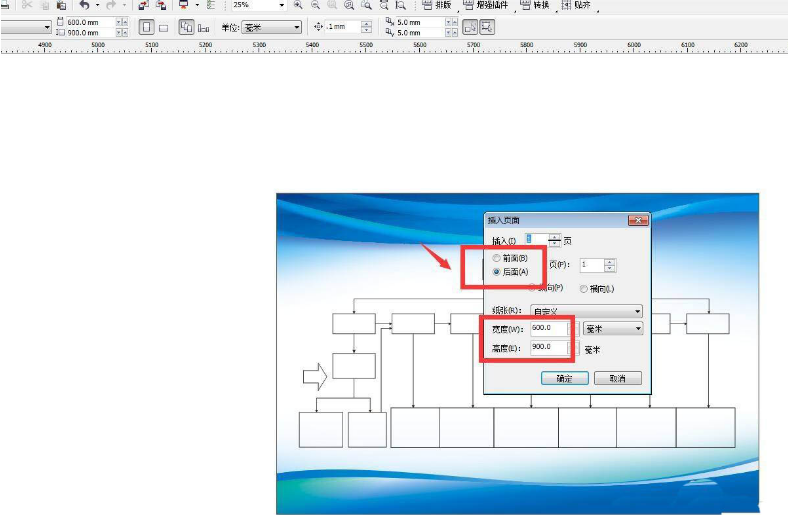Select the 后面(A) radio button
Image resolution: width=788 pixels, height=515 pixels.
(x=497, y=272)
